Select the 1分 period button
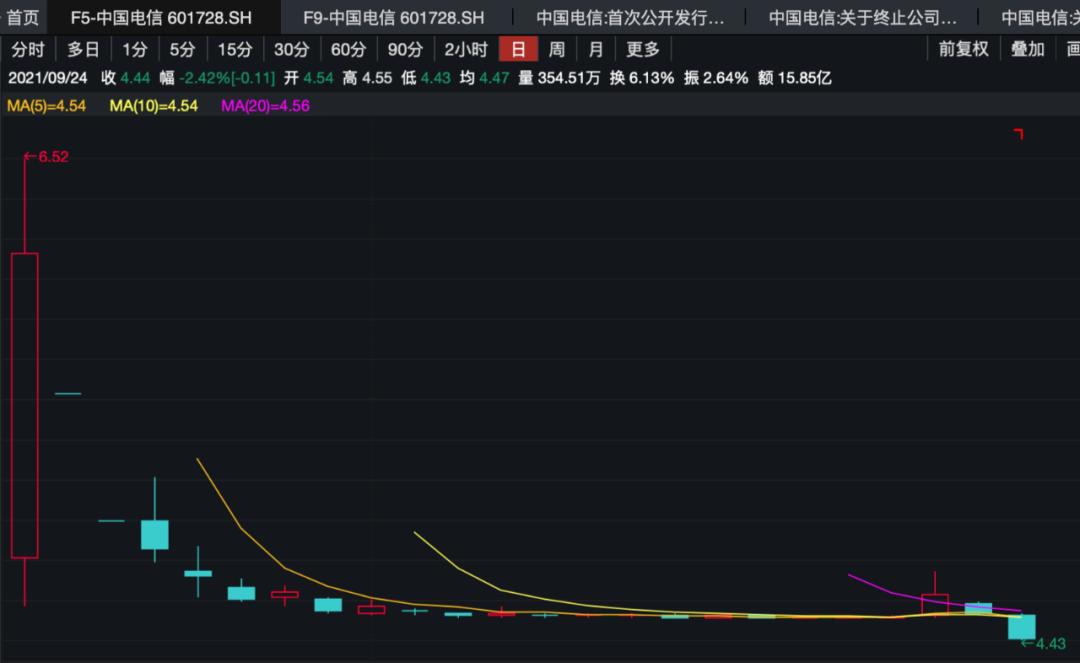This screenshot has height=663, width=1080. coord(135,50)
